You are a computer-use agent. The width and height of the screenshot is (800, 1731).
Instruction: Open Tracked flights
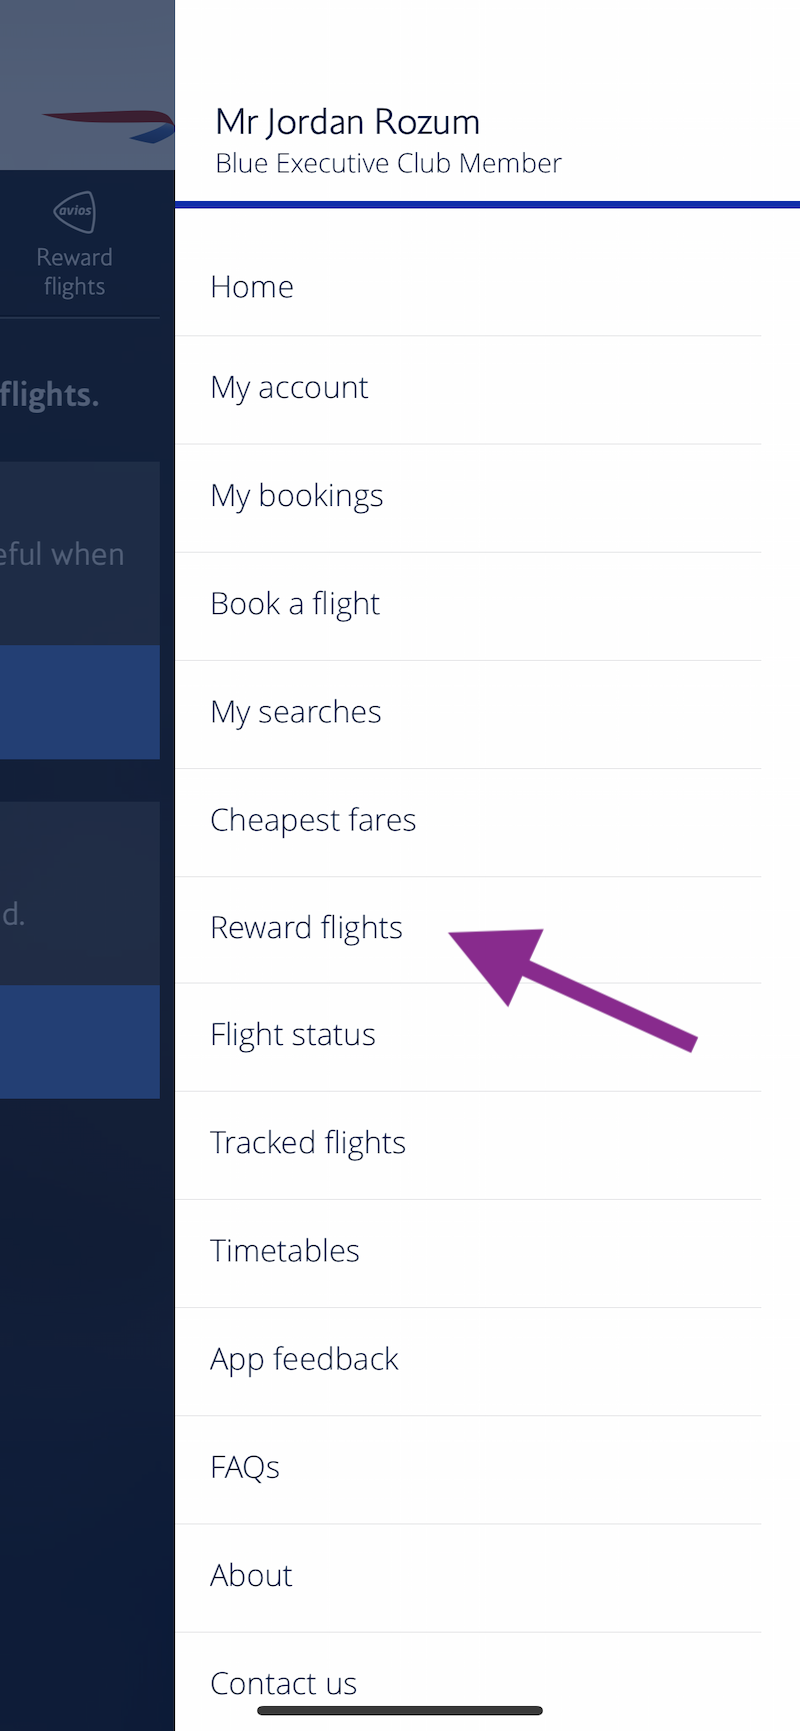click(x=468, y=1144)
